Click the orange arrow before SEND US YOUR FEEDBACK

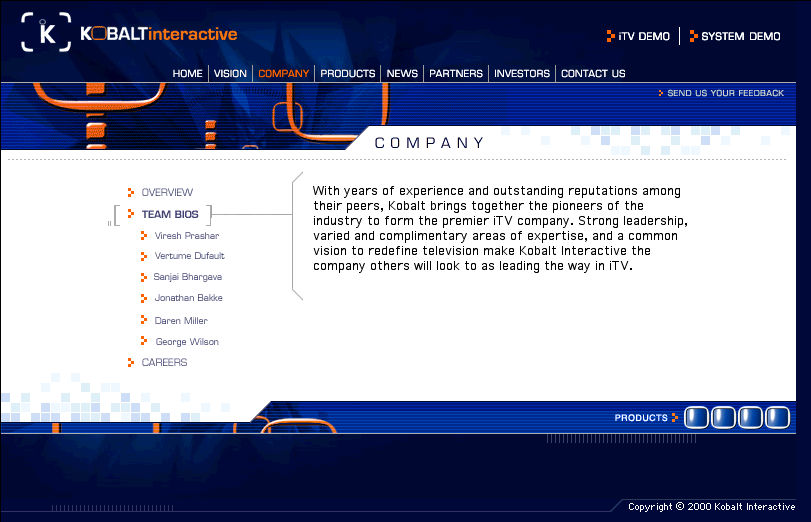click(x=660, y=93)
